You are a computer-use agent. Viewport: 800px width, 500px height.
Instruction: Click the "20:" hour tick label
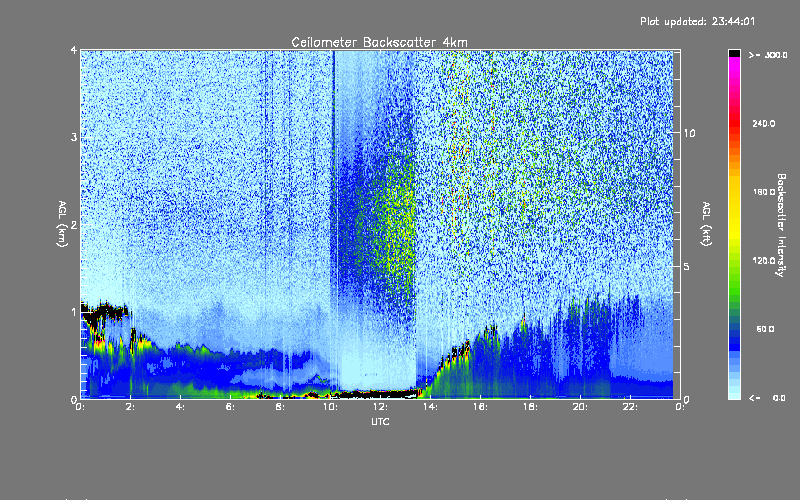click(581, 407)
